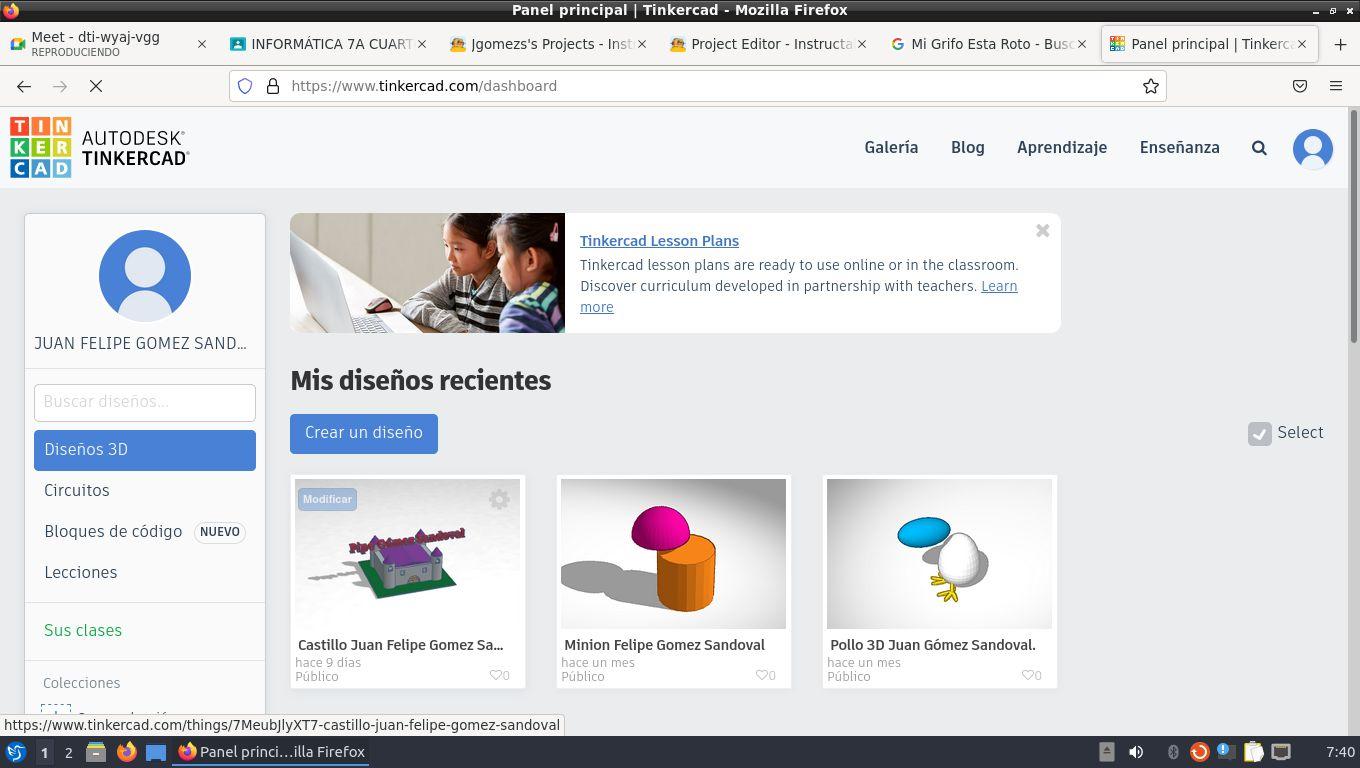Close the Project Editor tab
The height and width of the screenshot is (768, 1360).
(x=862, y=44)
